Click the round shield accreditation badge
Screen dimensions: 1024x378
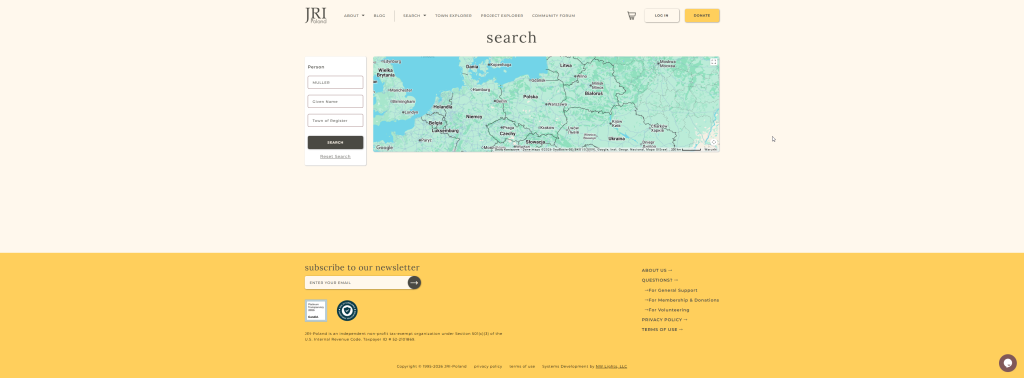pyautogui.click(x=347, y=311)
